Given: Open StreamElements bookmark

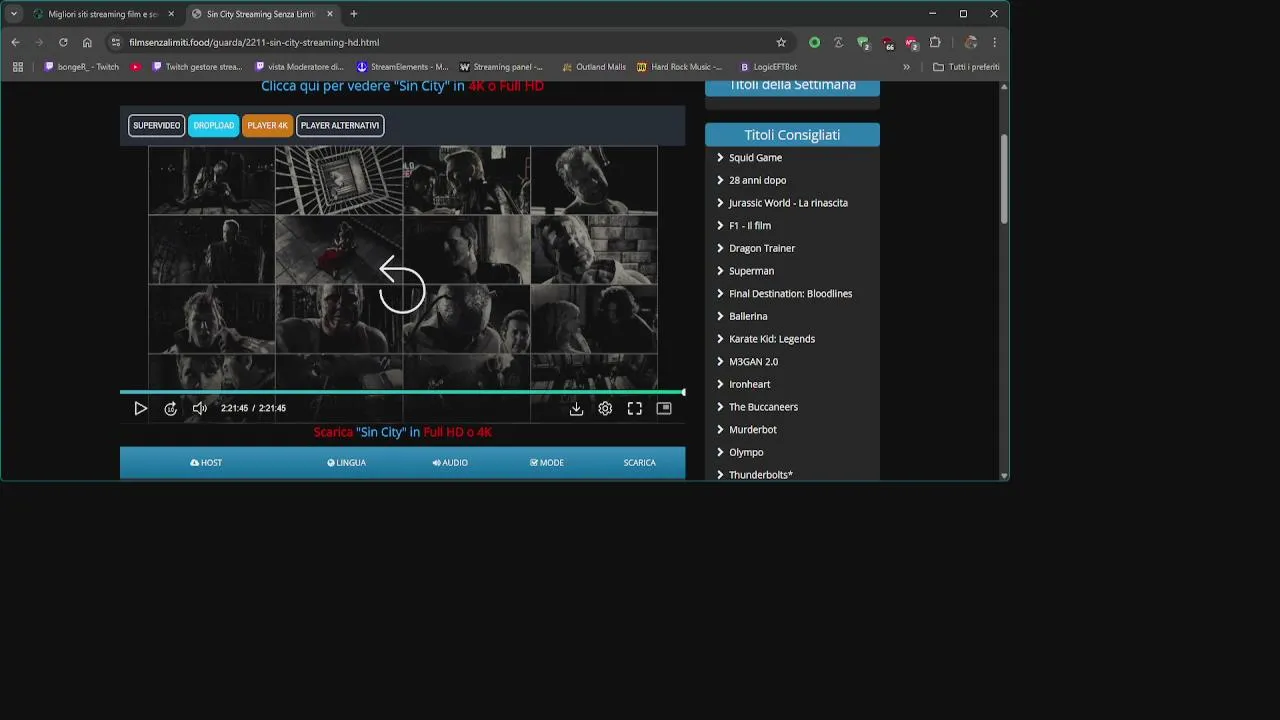Looking at the screenshot, I should point(403,67).
